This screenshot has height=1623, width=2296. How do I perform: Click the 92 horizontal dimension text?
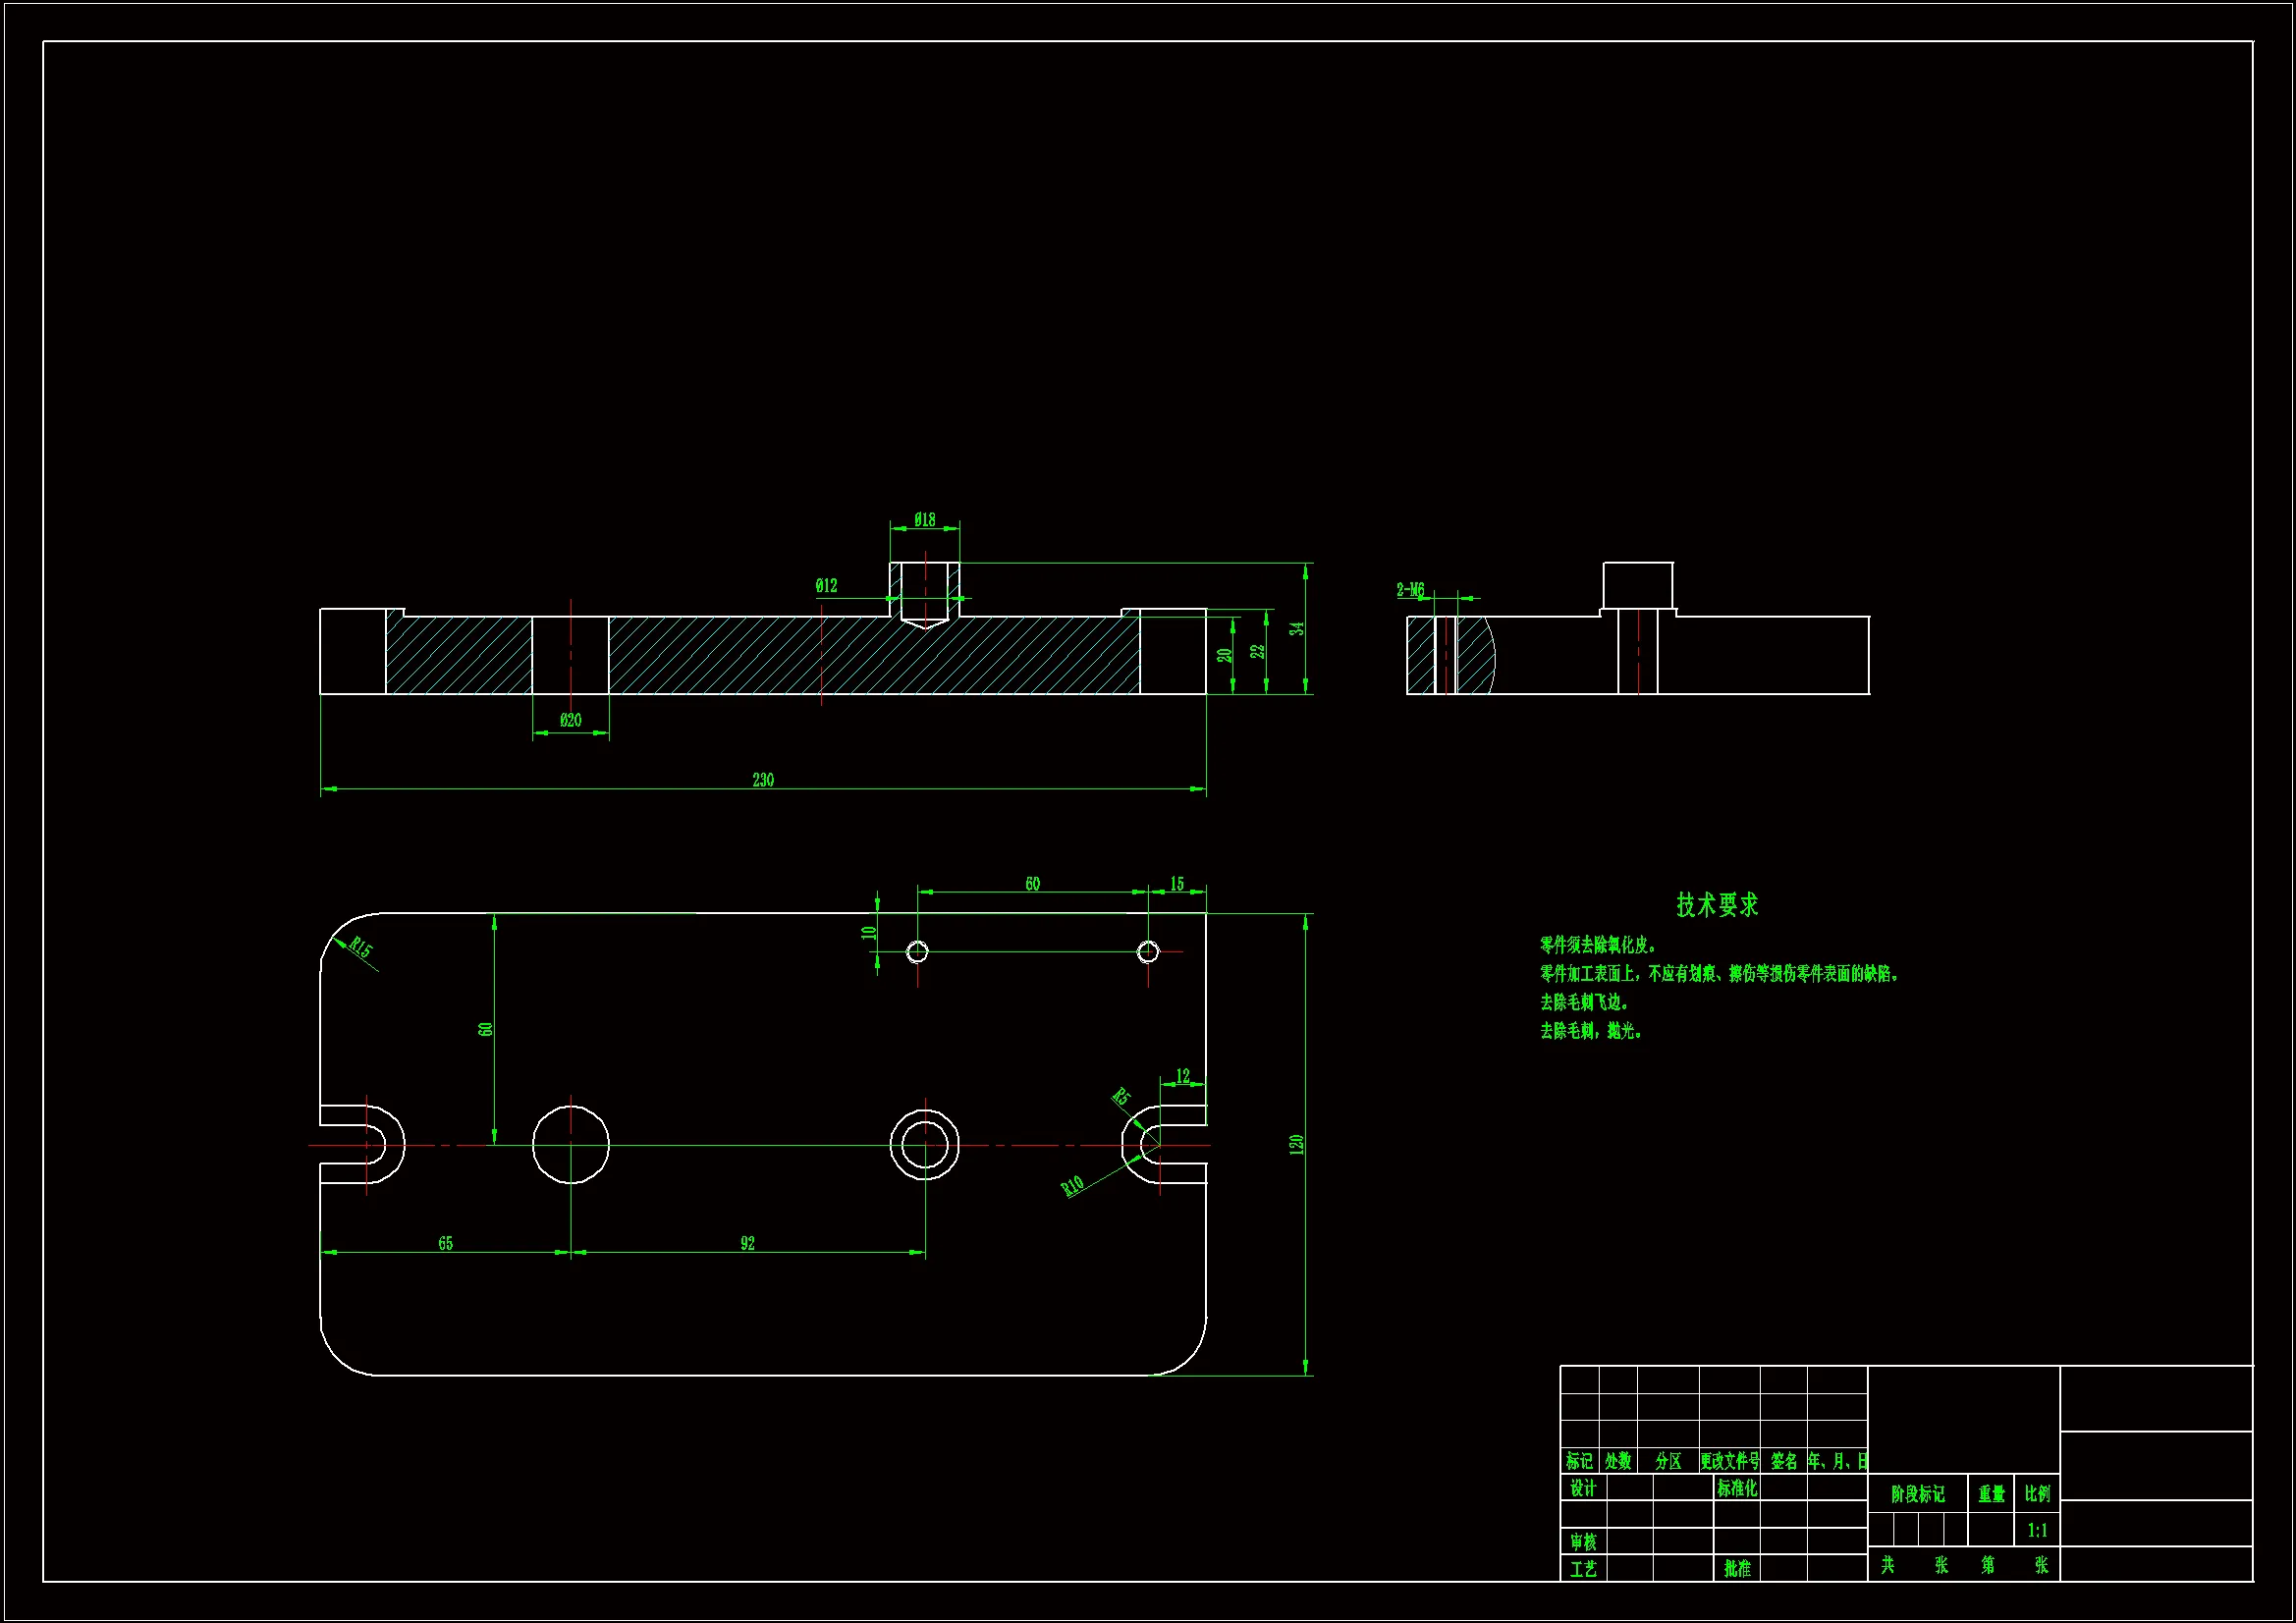(x=747, y=1243)
